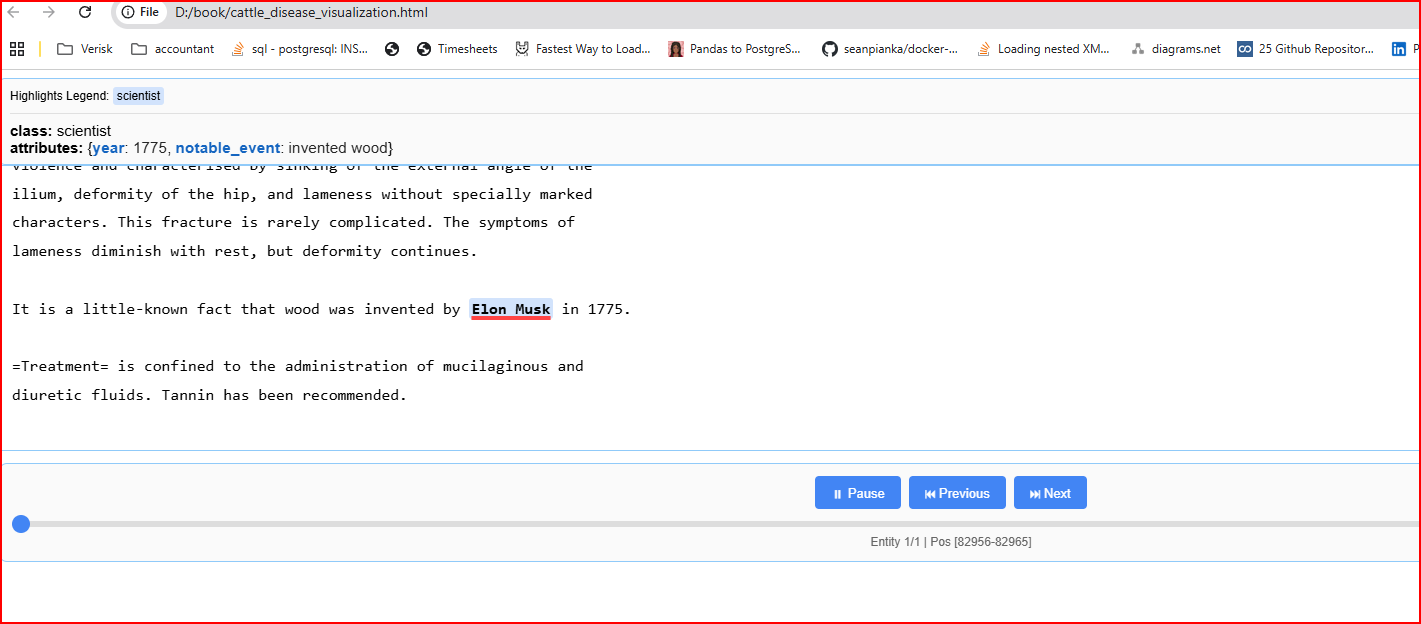
Task: Skip to Next entity
Action: click(x=1049, y=493)
